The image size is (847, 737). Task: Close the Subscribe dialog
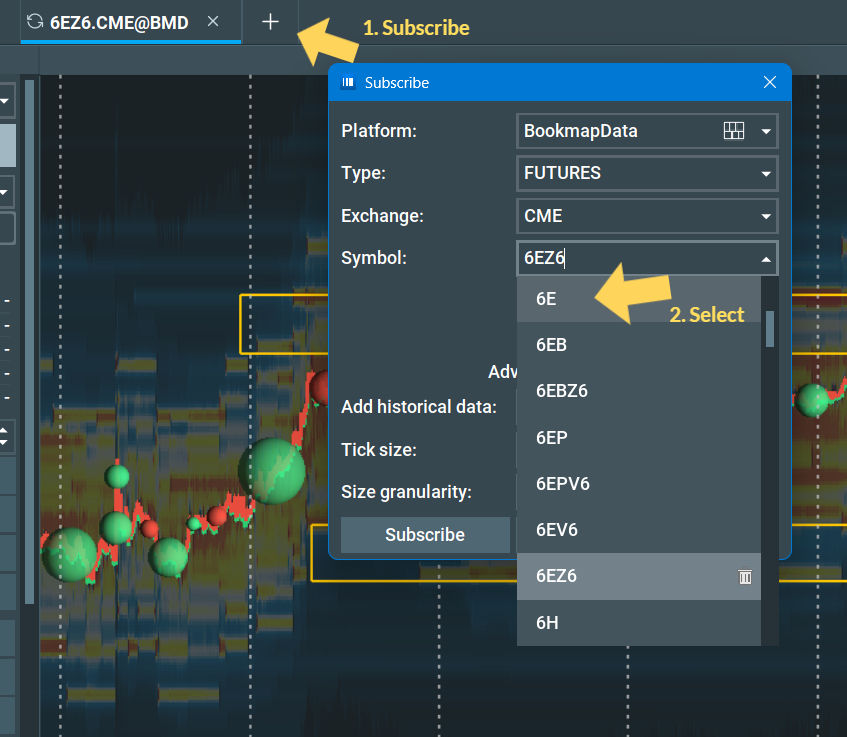770,82
